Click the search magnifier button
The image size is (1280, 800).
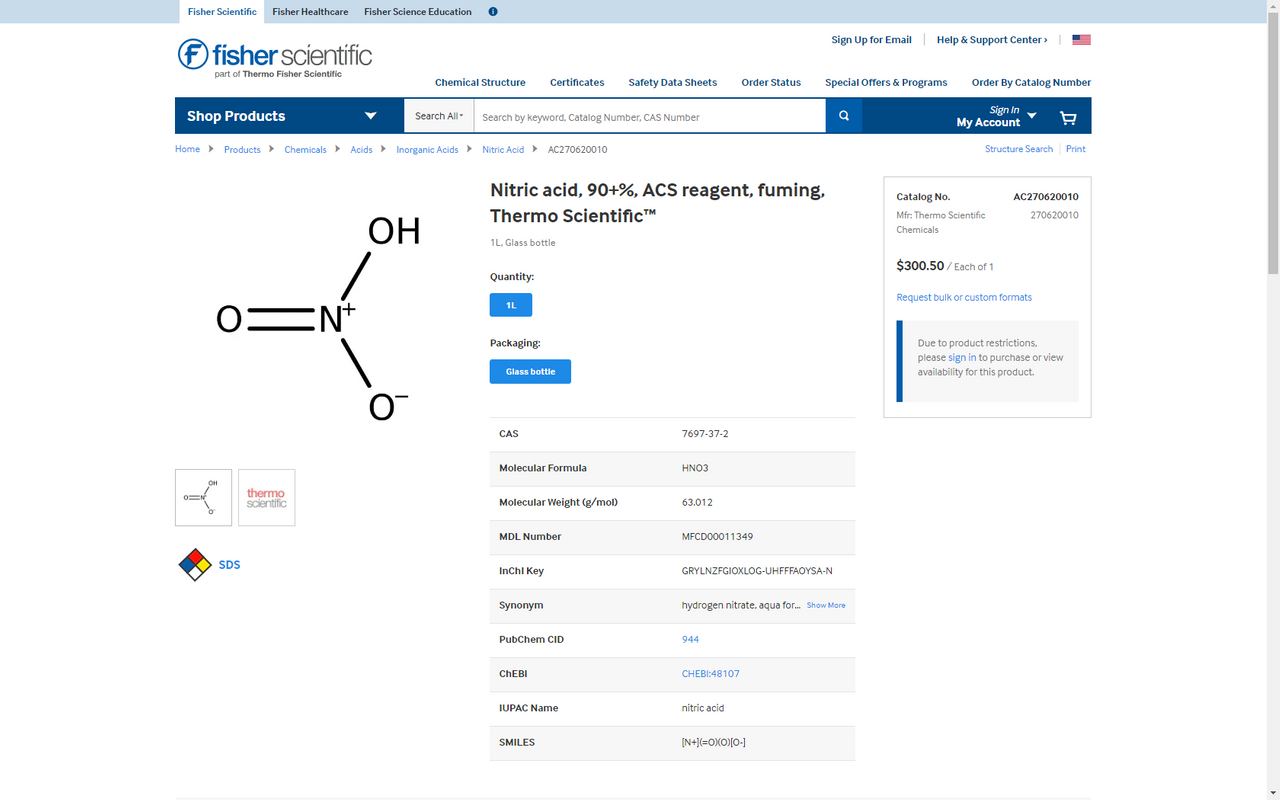[x=844, y=116]
